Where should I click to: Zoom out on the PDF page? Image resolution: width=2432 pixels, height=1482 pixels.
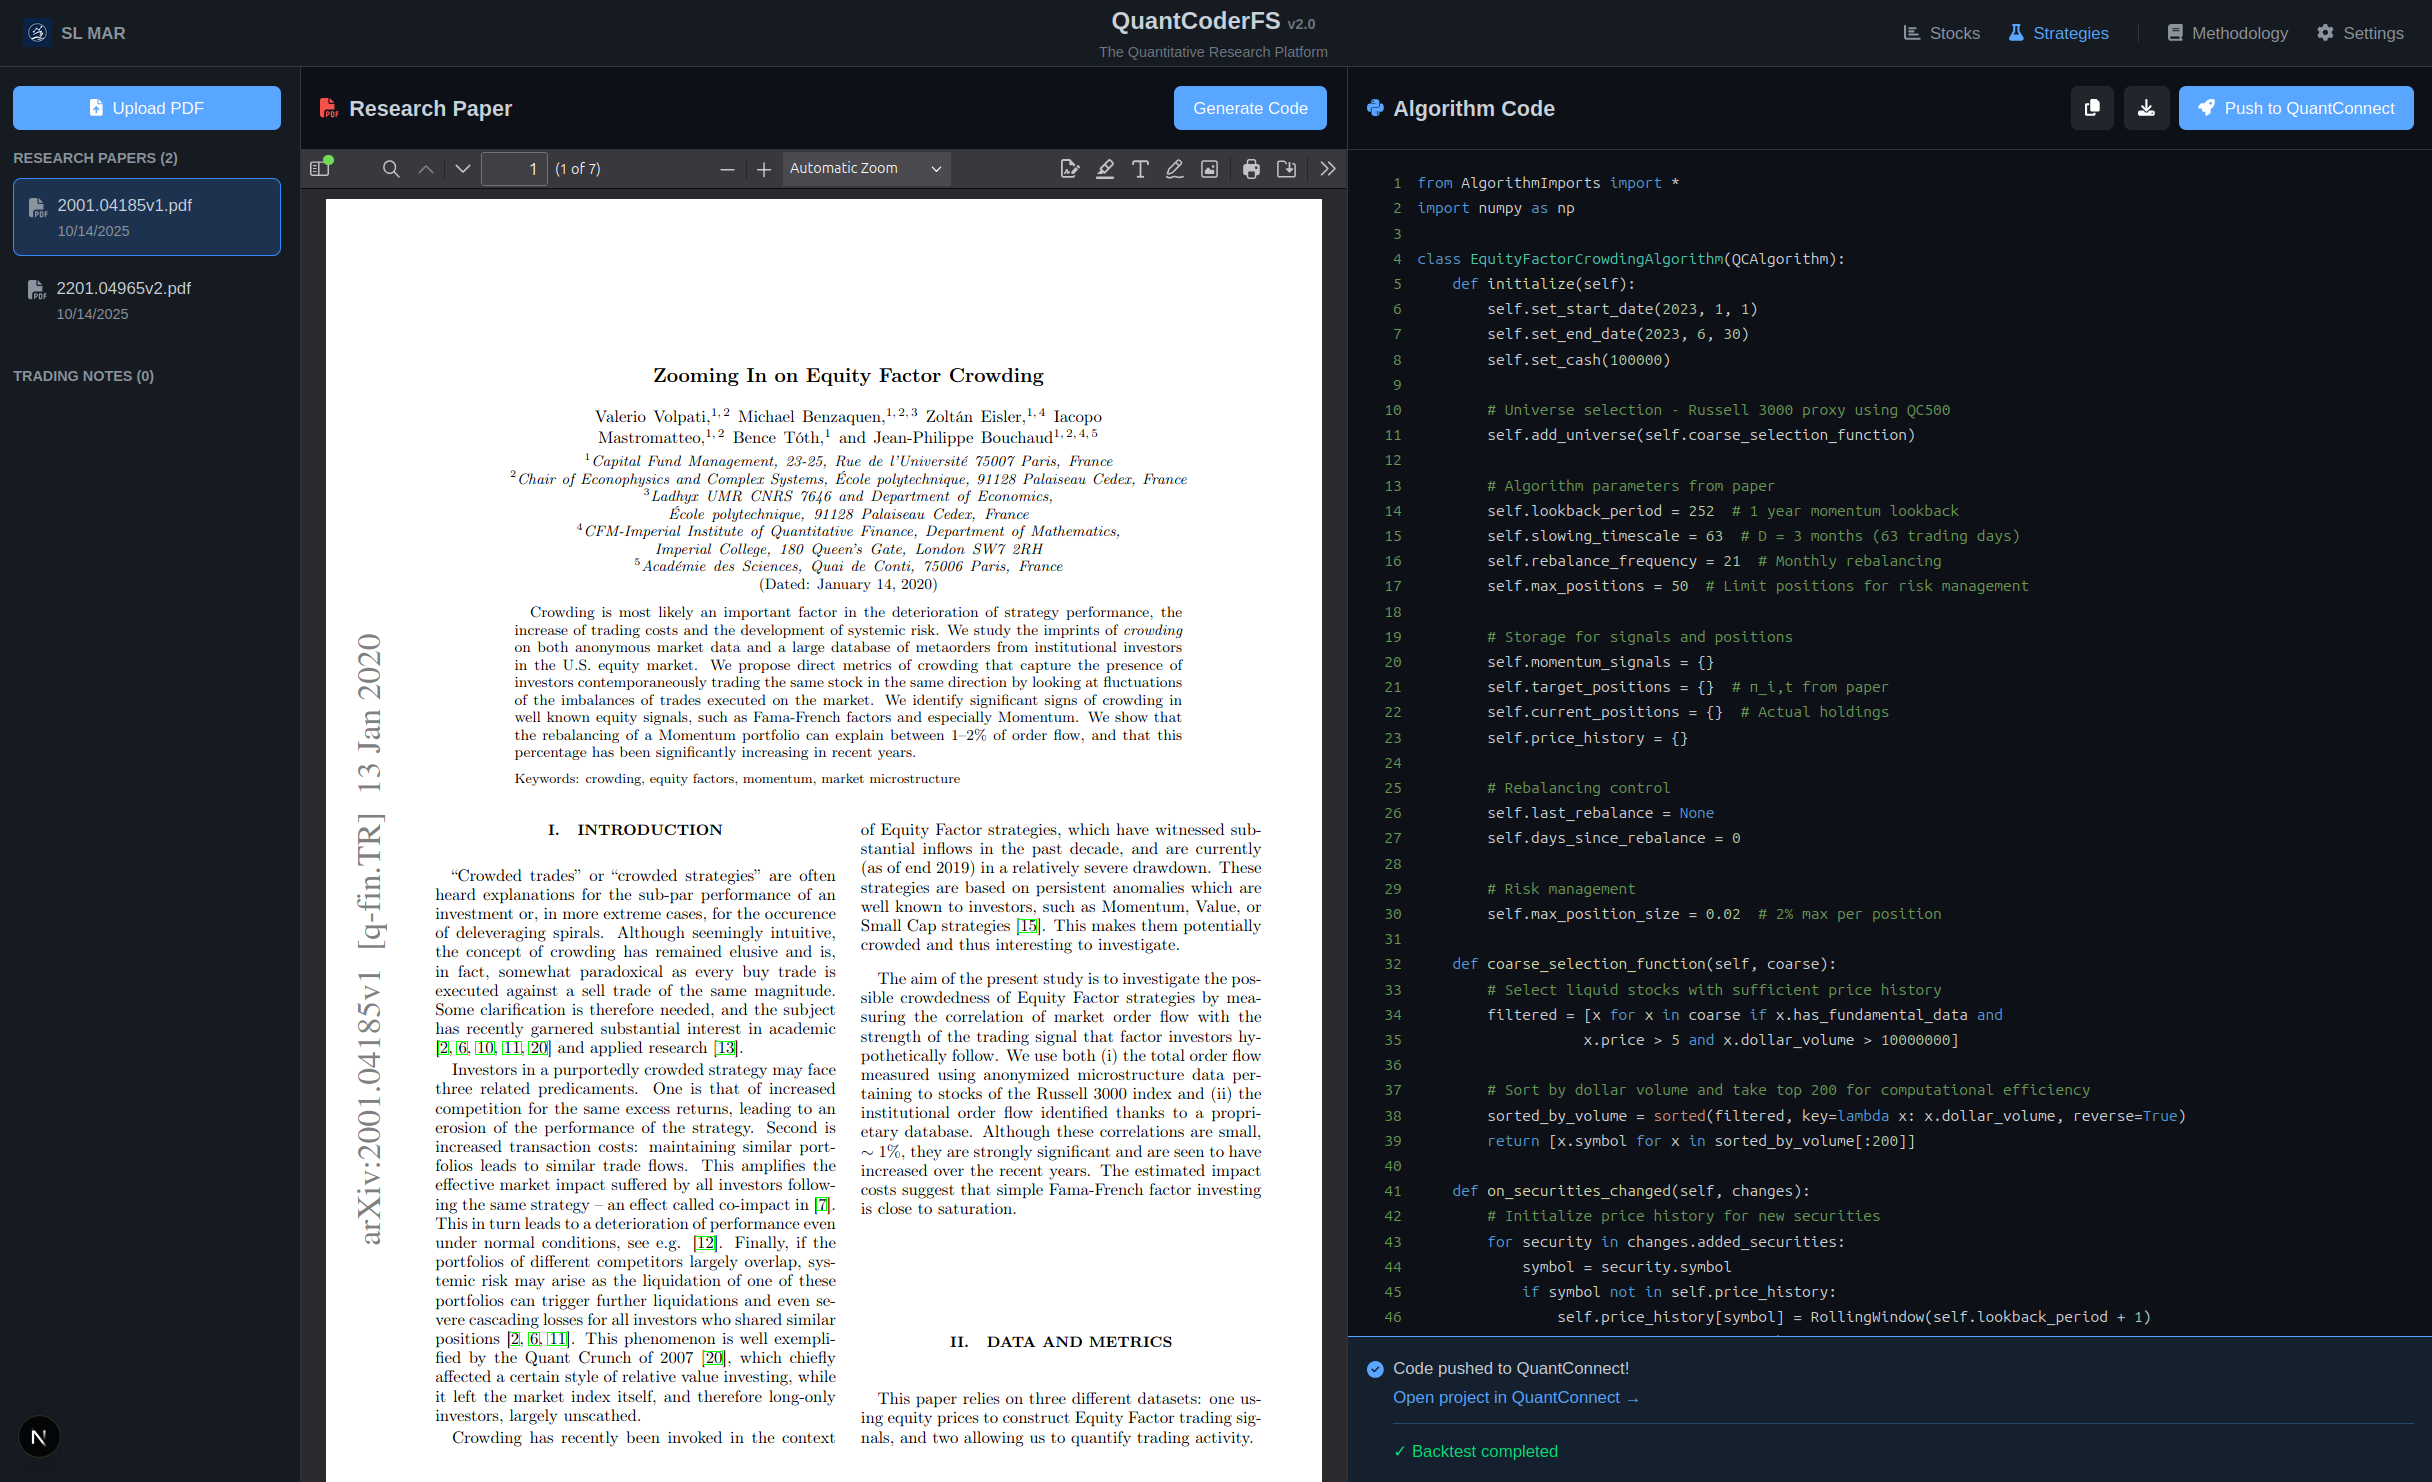pyautogui.click(x=727, y=168)
